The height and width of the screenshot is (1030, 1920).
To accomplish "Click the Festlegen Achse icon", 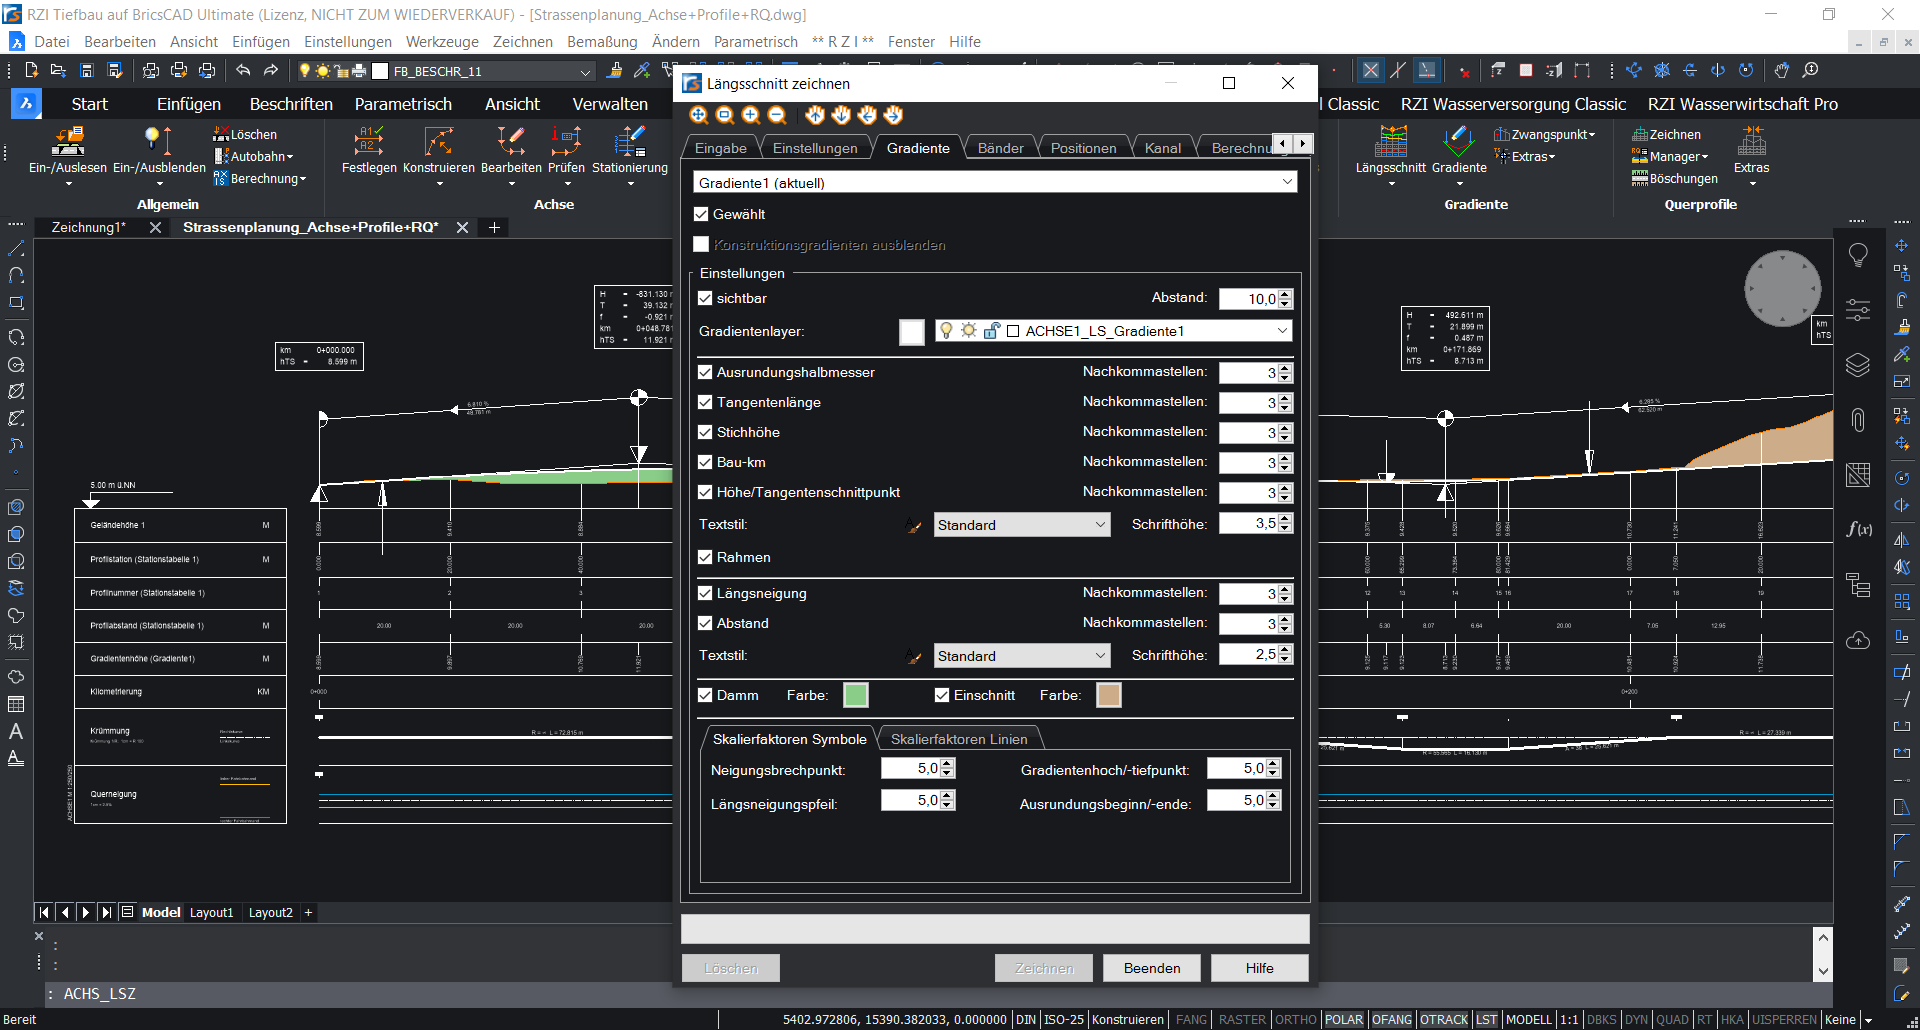I will tap(369, 142).
